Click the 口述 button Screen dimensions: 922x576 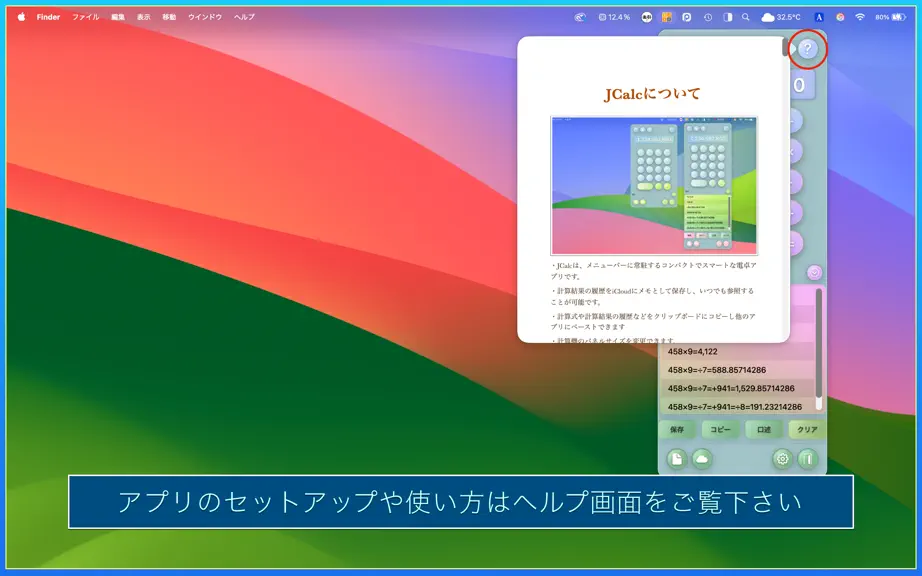pos(764,430)
